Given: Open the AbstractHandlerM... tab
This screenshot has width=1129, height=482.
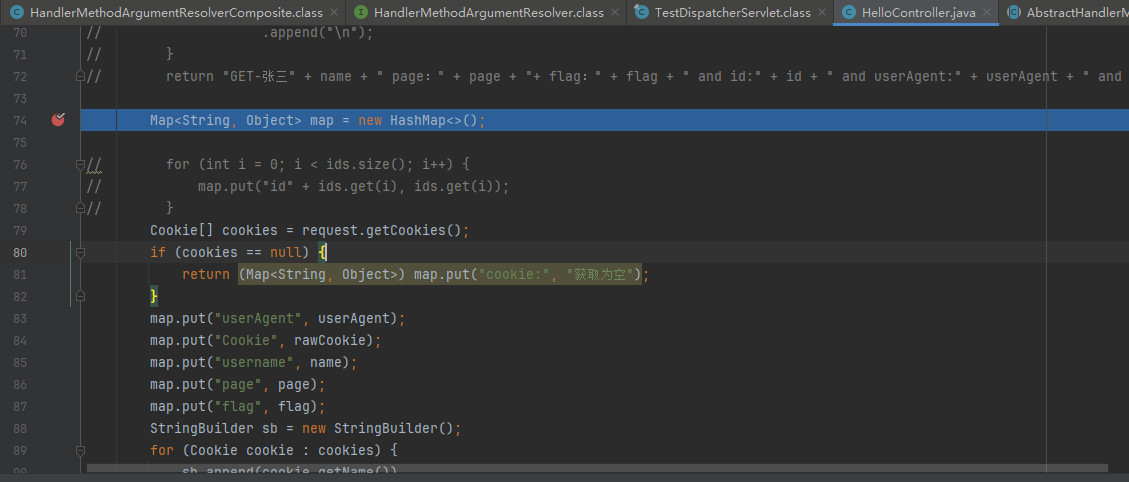Looking at the screenshot, I should coord(1077,12).
